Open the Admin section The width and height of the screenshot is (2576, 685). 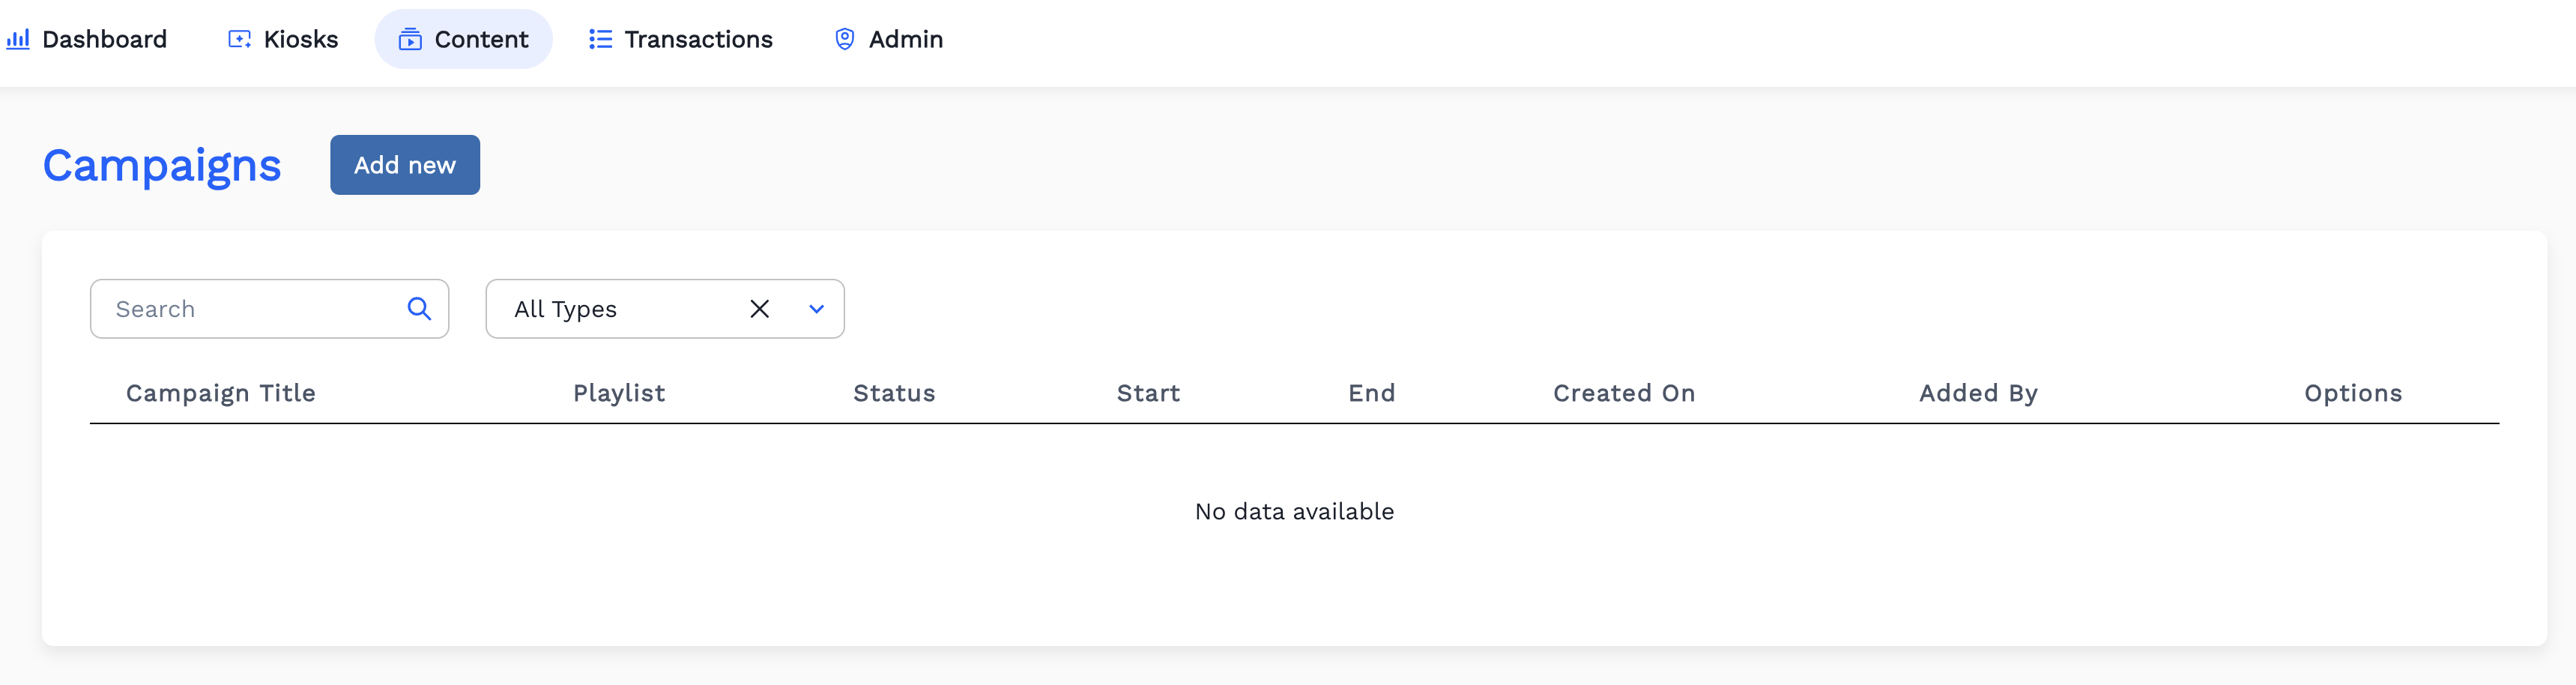click(905, 39)
